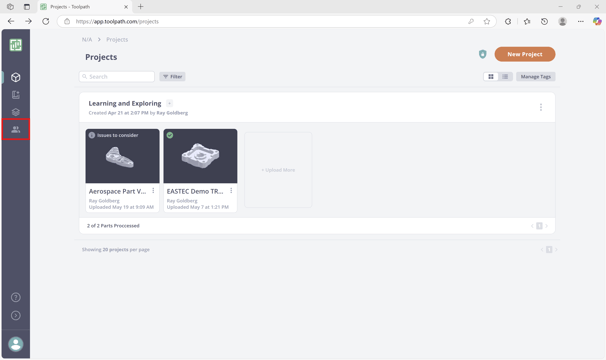Click the Issues to consider info icon
Image resolution: width=606 pixels, height=360 pixels.
coord(92,135)
